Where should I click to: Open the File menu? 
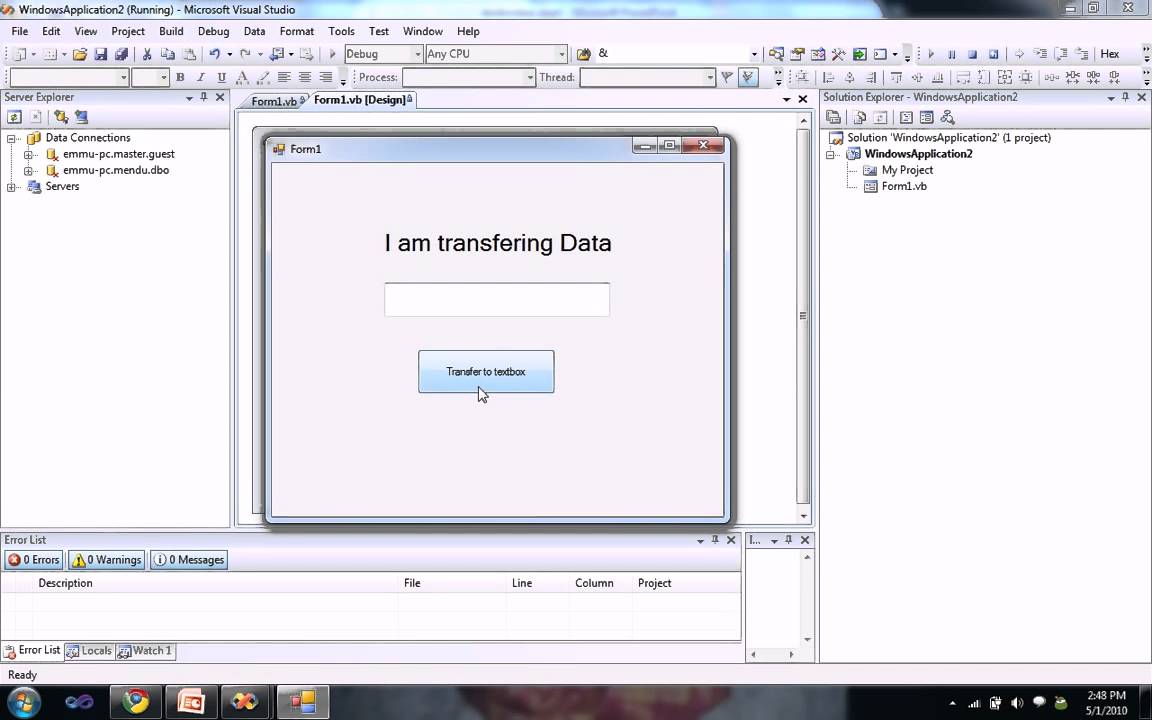pyautogui.click(x=20, y=32)
